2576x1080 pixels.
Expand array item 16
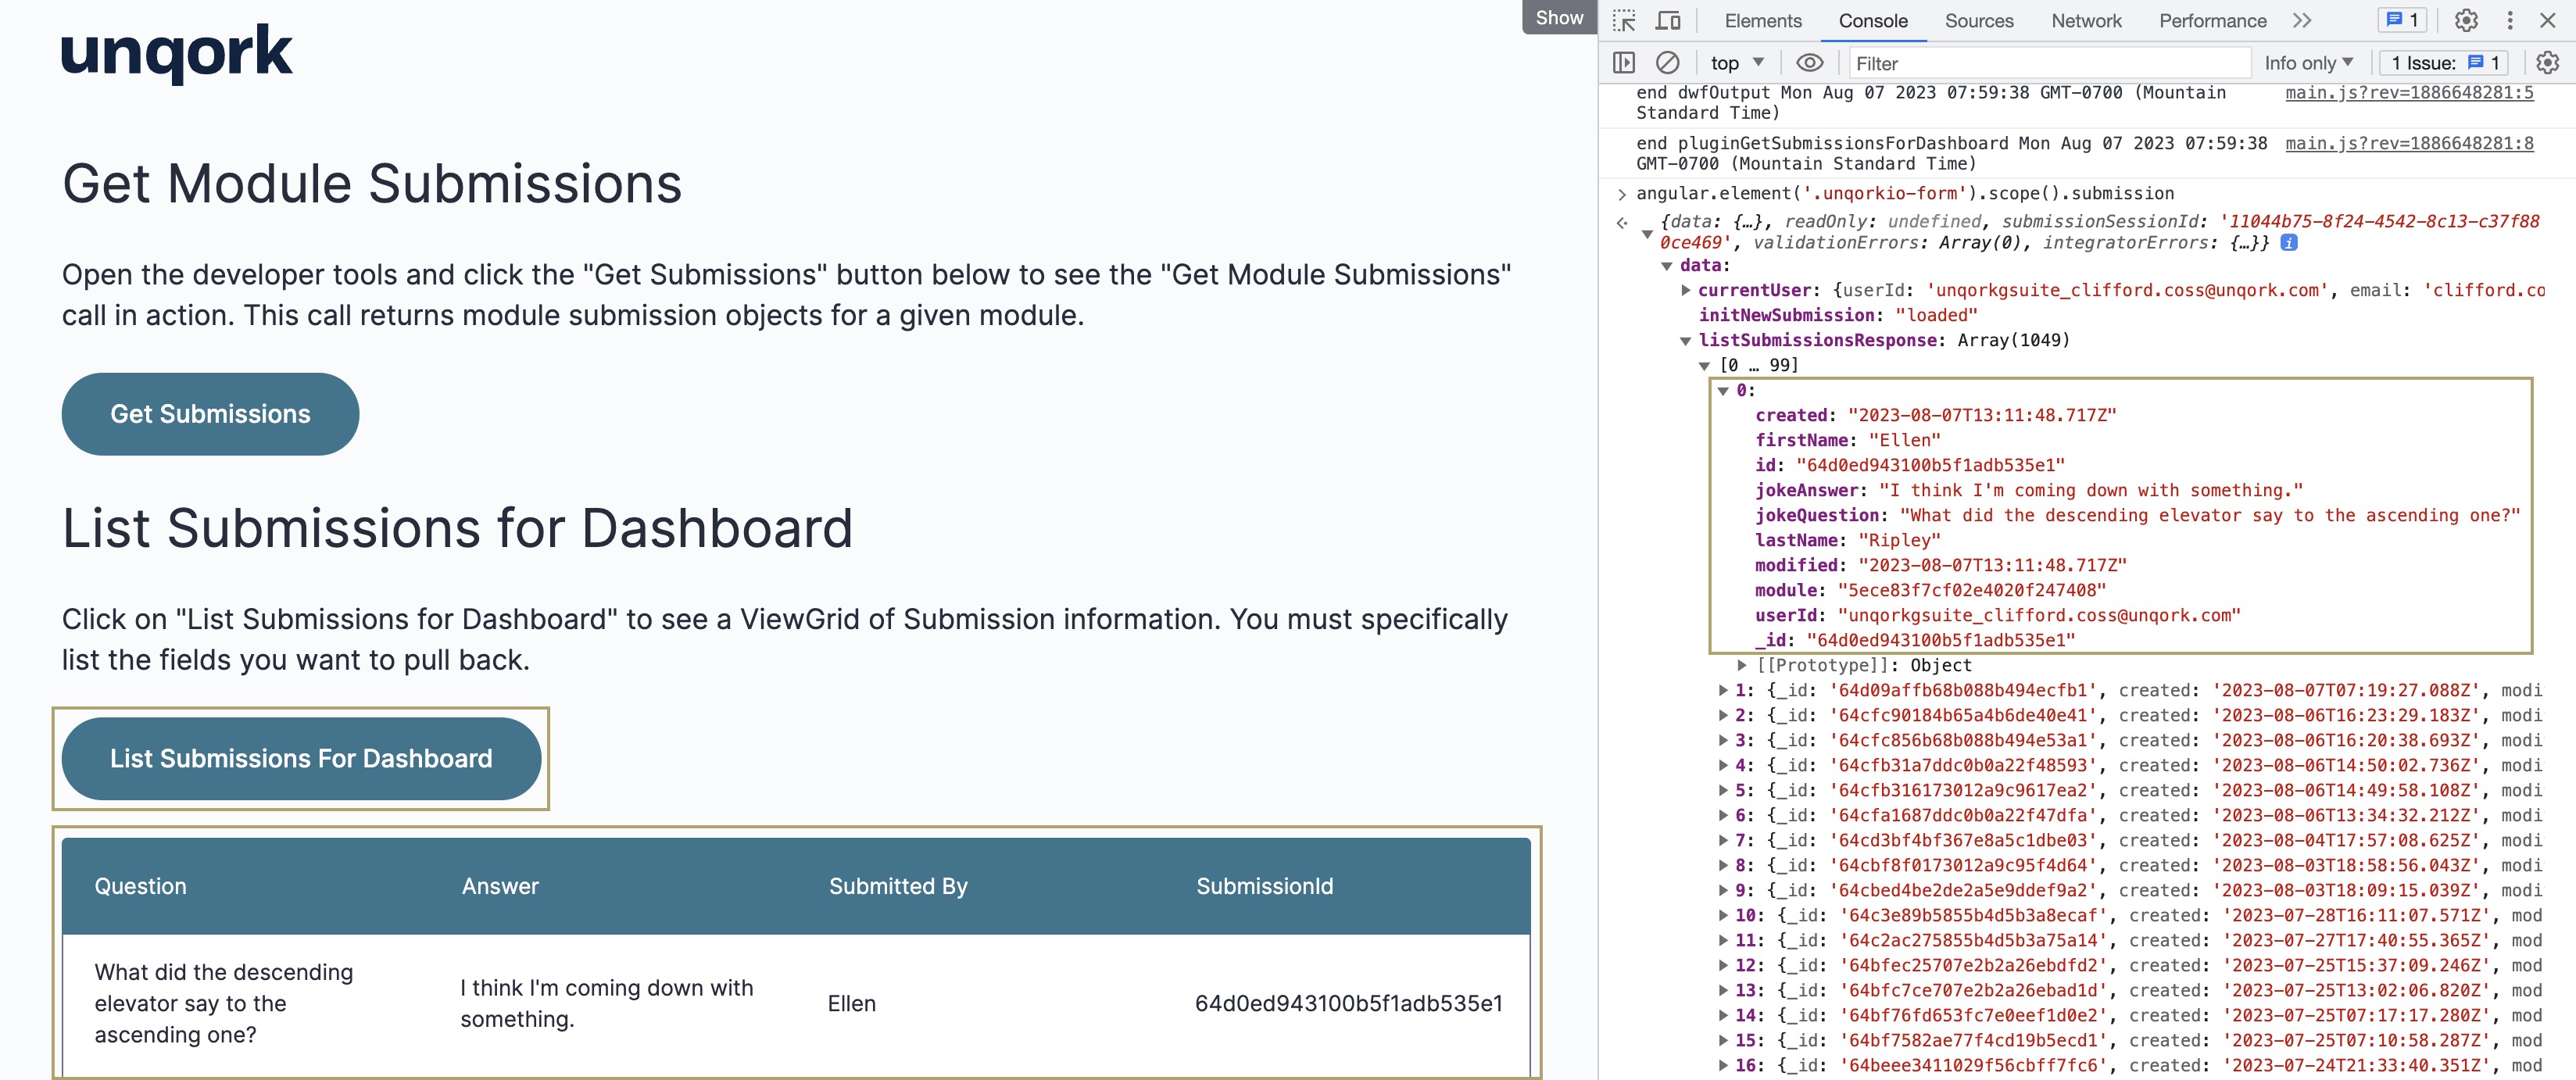pos(1723,1065)
